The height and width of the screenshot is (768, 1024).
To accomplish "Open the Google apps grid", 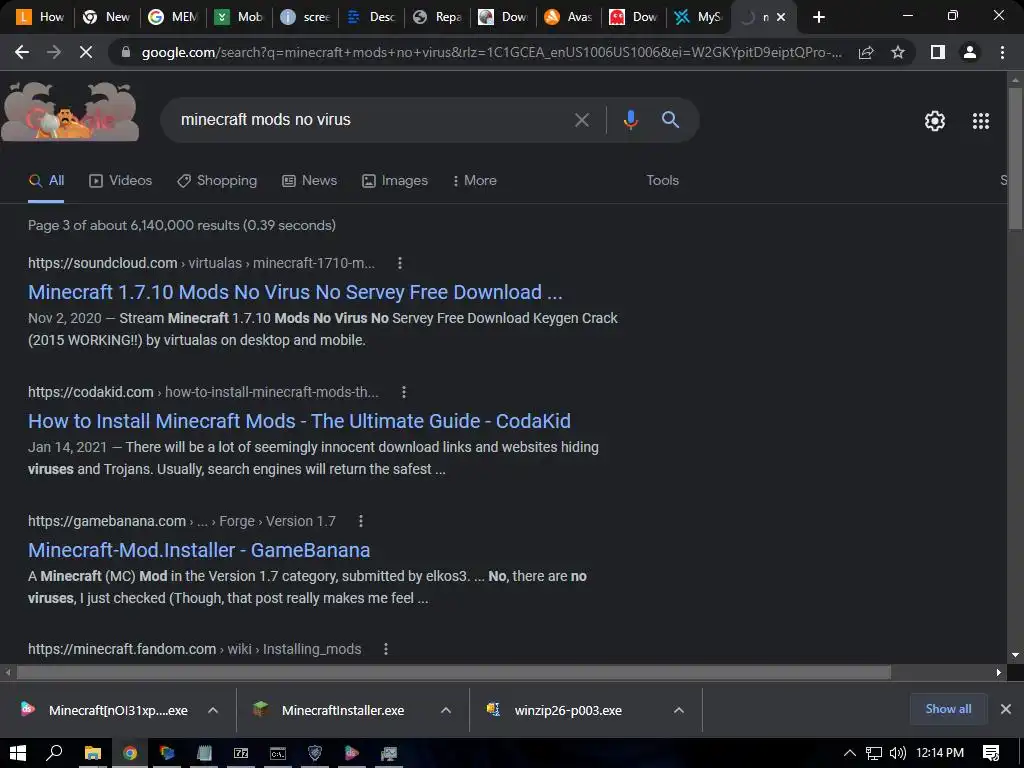I will [x=981, y=121].
